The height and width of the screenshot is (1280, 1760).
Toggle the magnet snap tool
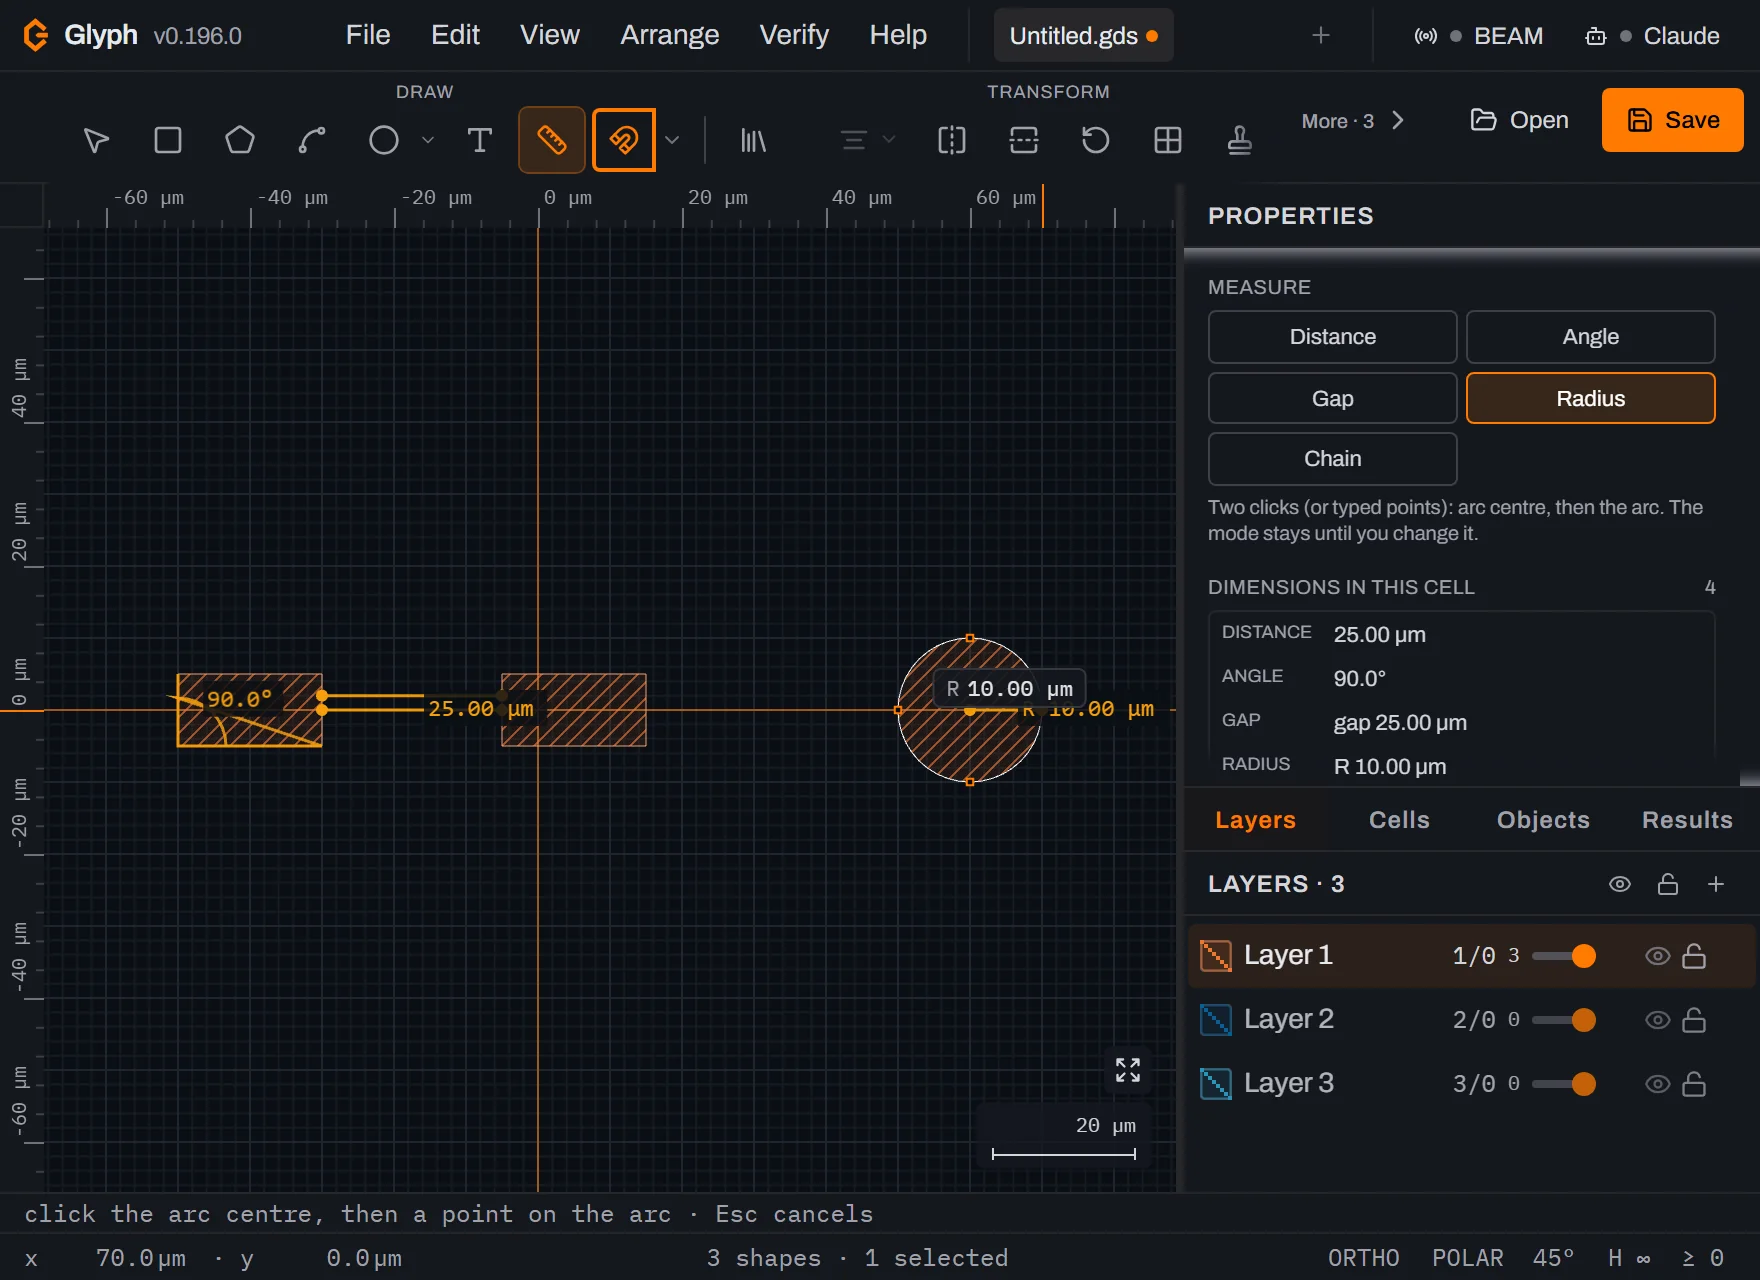click(x=624, y=140)
